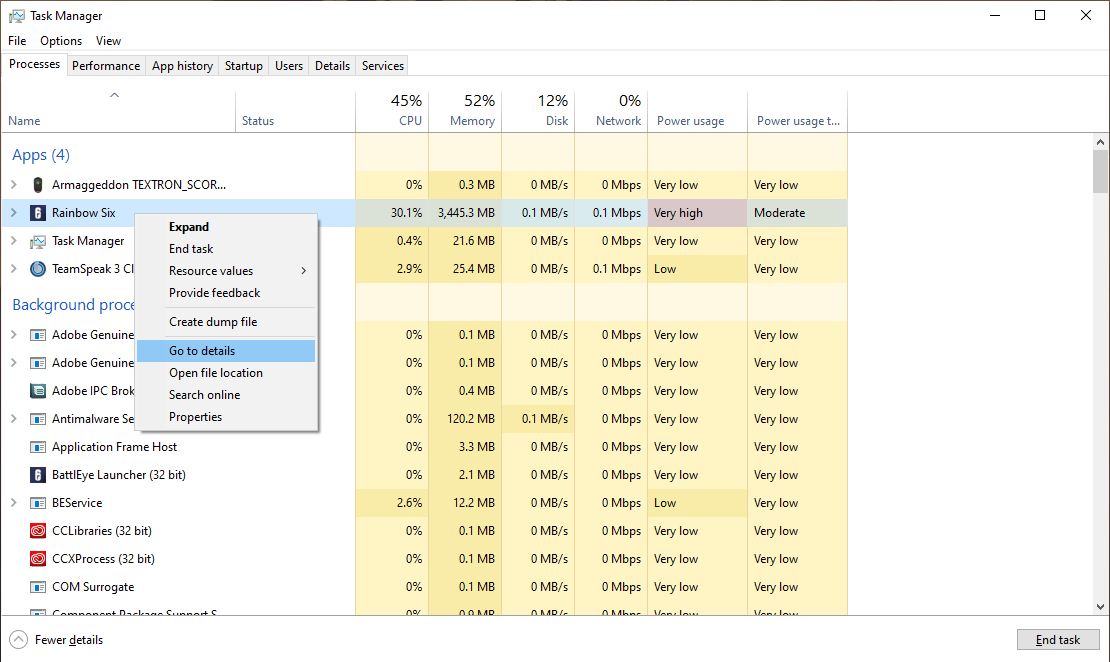Switch to the Performance tab
The width and height of the screenshot is (1110, 662).
(x=106, y=66)
